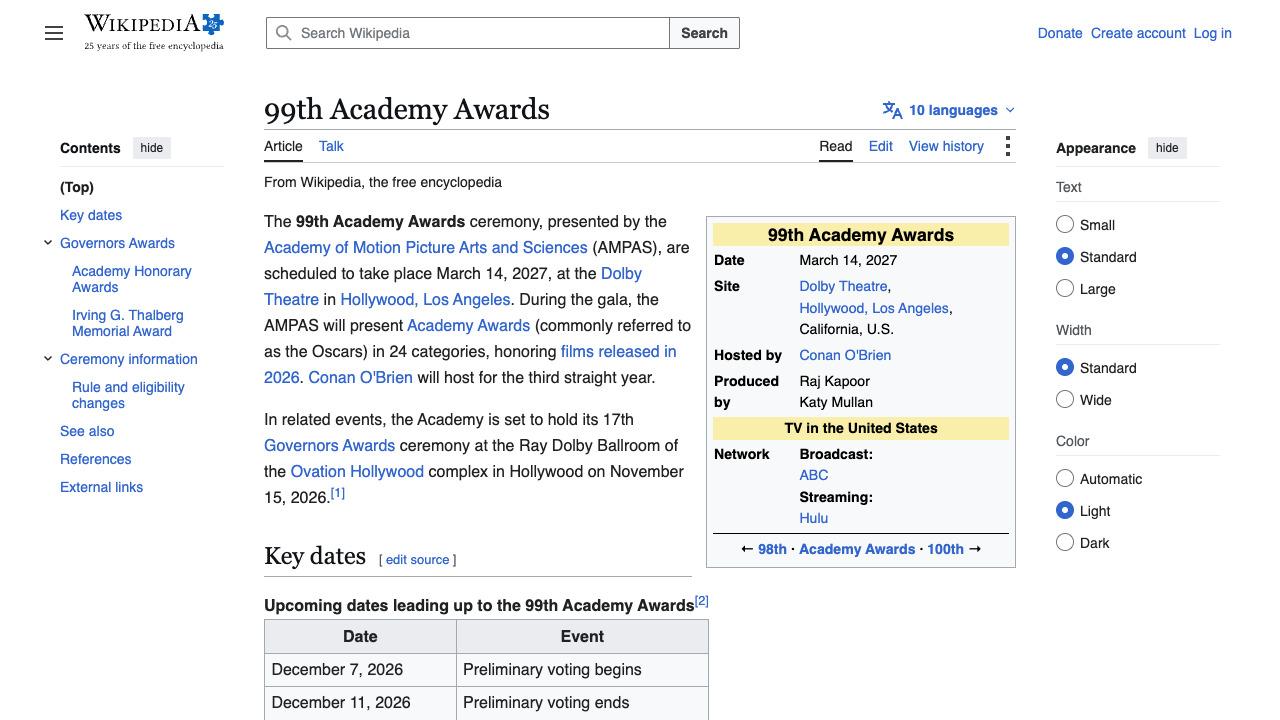Jump to Ceremony information in contents
Image resolution: width=1280 pixels, height=720 pixels.
pos(129,359)
